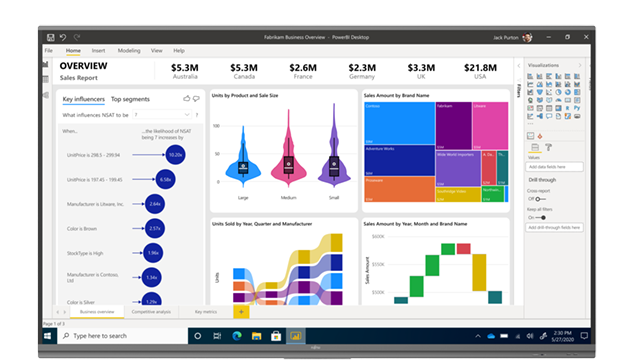Click Jack Purton's profile picture
This screenshot has width=640, height=360.
point(527,38)
